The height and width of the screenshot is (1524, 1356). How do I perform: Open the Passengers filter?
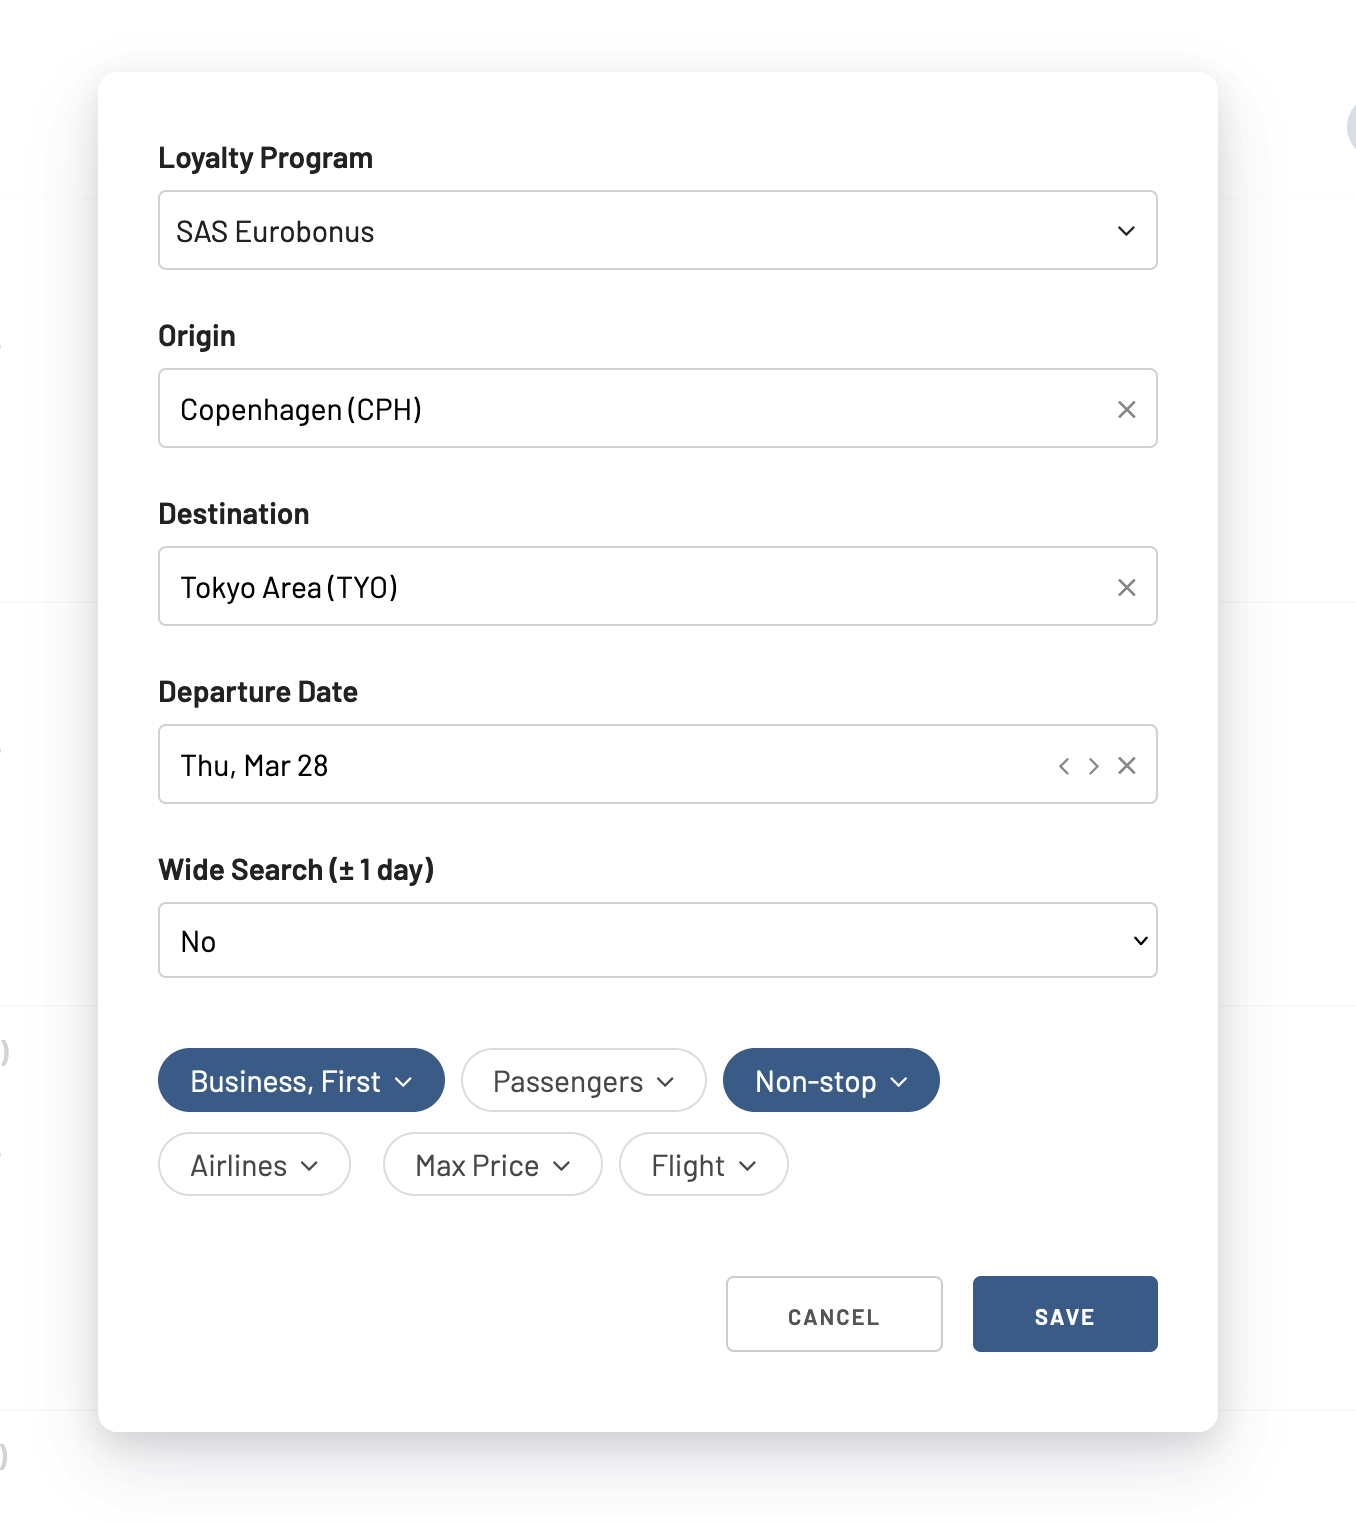584,1080
